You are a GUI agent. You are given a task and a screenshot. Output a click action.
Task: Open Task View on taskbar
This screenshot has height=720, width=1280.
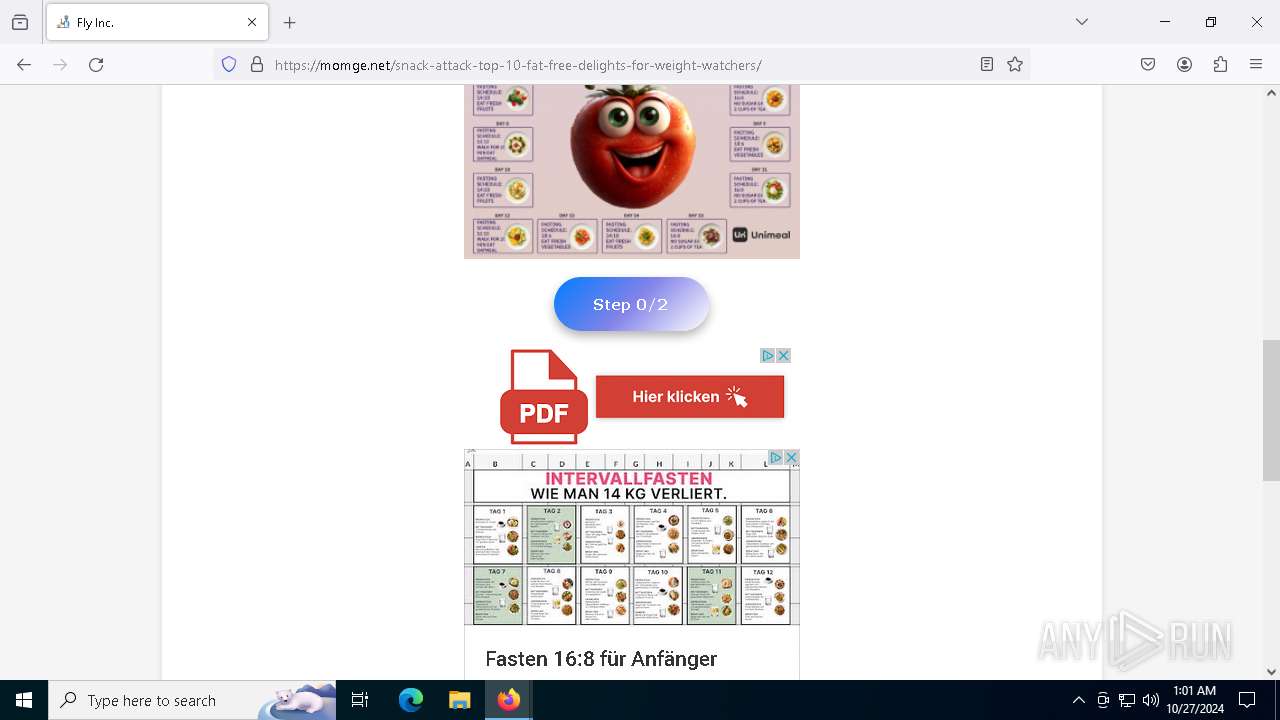pyautogui.click(x=360, y=700)
